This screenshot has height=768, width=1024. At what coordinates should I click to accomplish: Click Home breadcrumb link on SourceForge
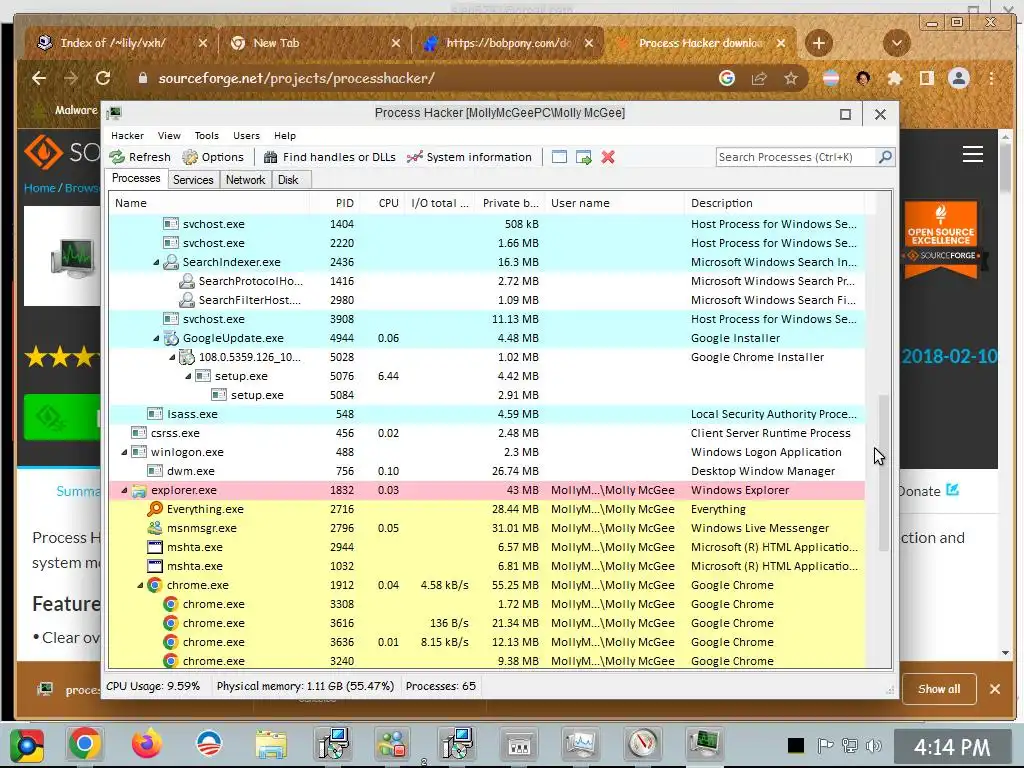pos(39,188)
